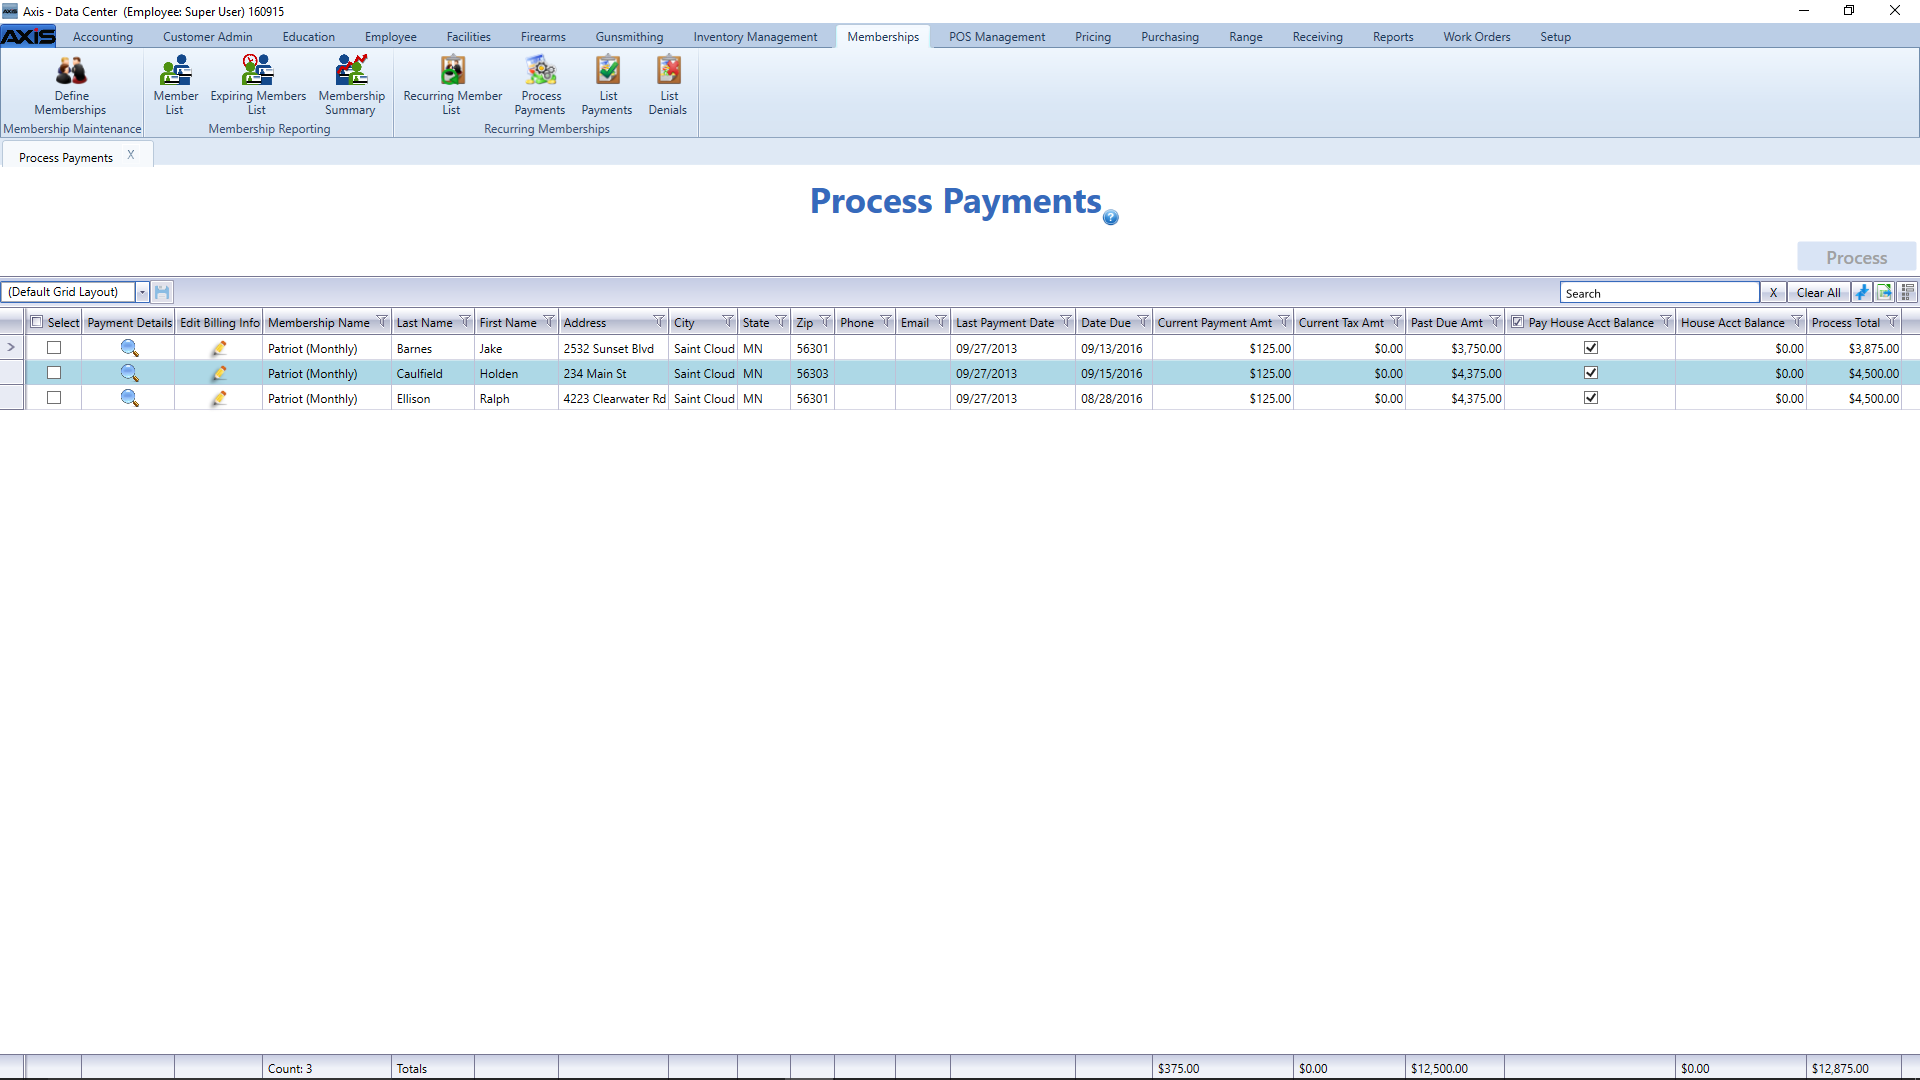The height and width of the screenshot is (1080, 1920).
Task: Filter the Email column
Action: pyautogui.click(x=941, y=322)
